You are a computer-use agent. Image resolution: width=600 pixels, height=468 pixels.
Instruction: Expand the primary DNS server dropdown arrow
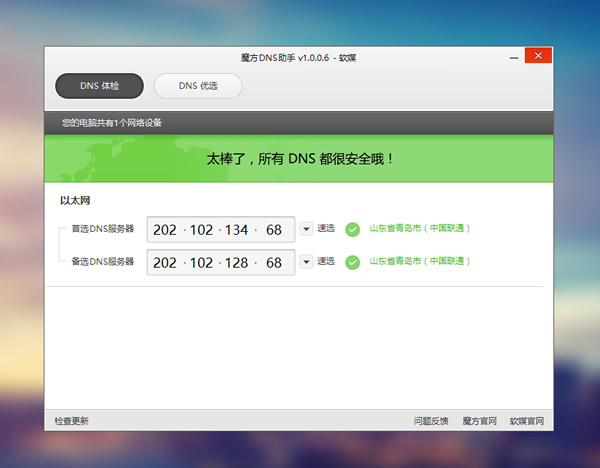306,229
